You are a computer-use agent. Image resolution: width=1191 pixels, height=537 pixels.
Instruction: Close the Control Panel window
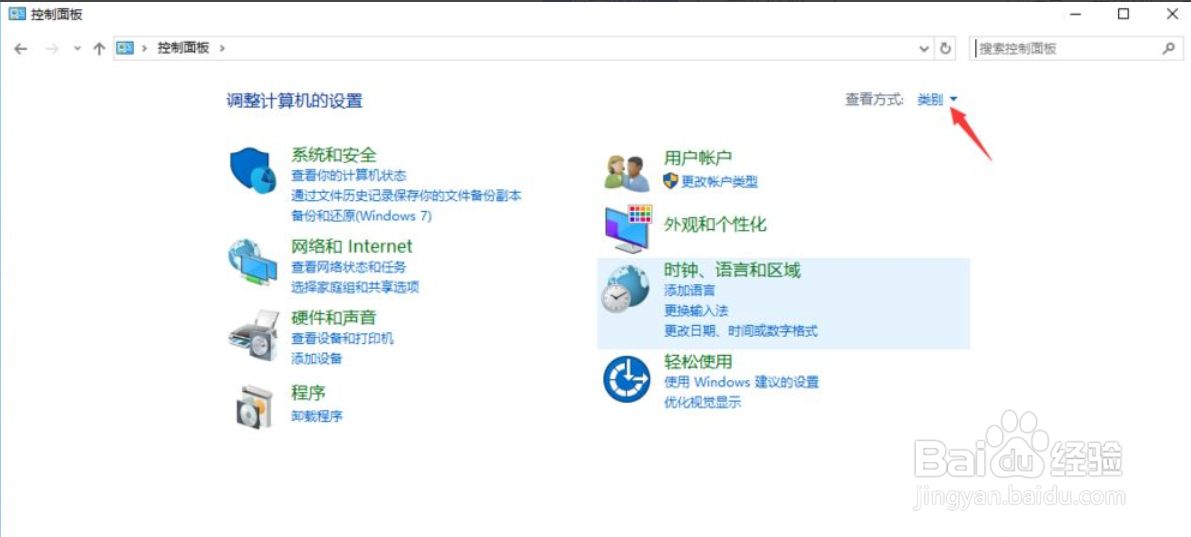[1172, 14]
